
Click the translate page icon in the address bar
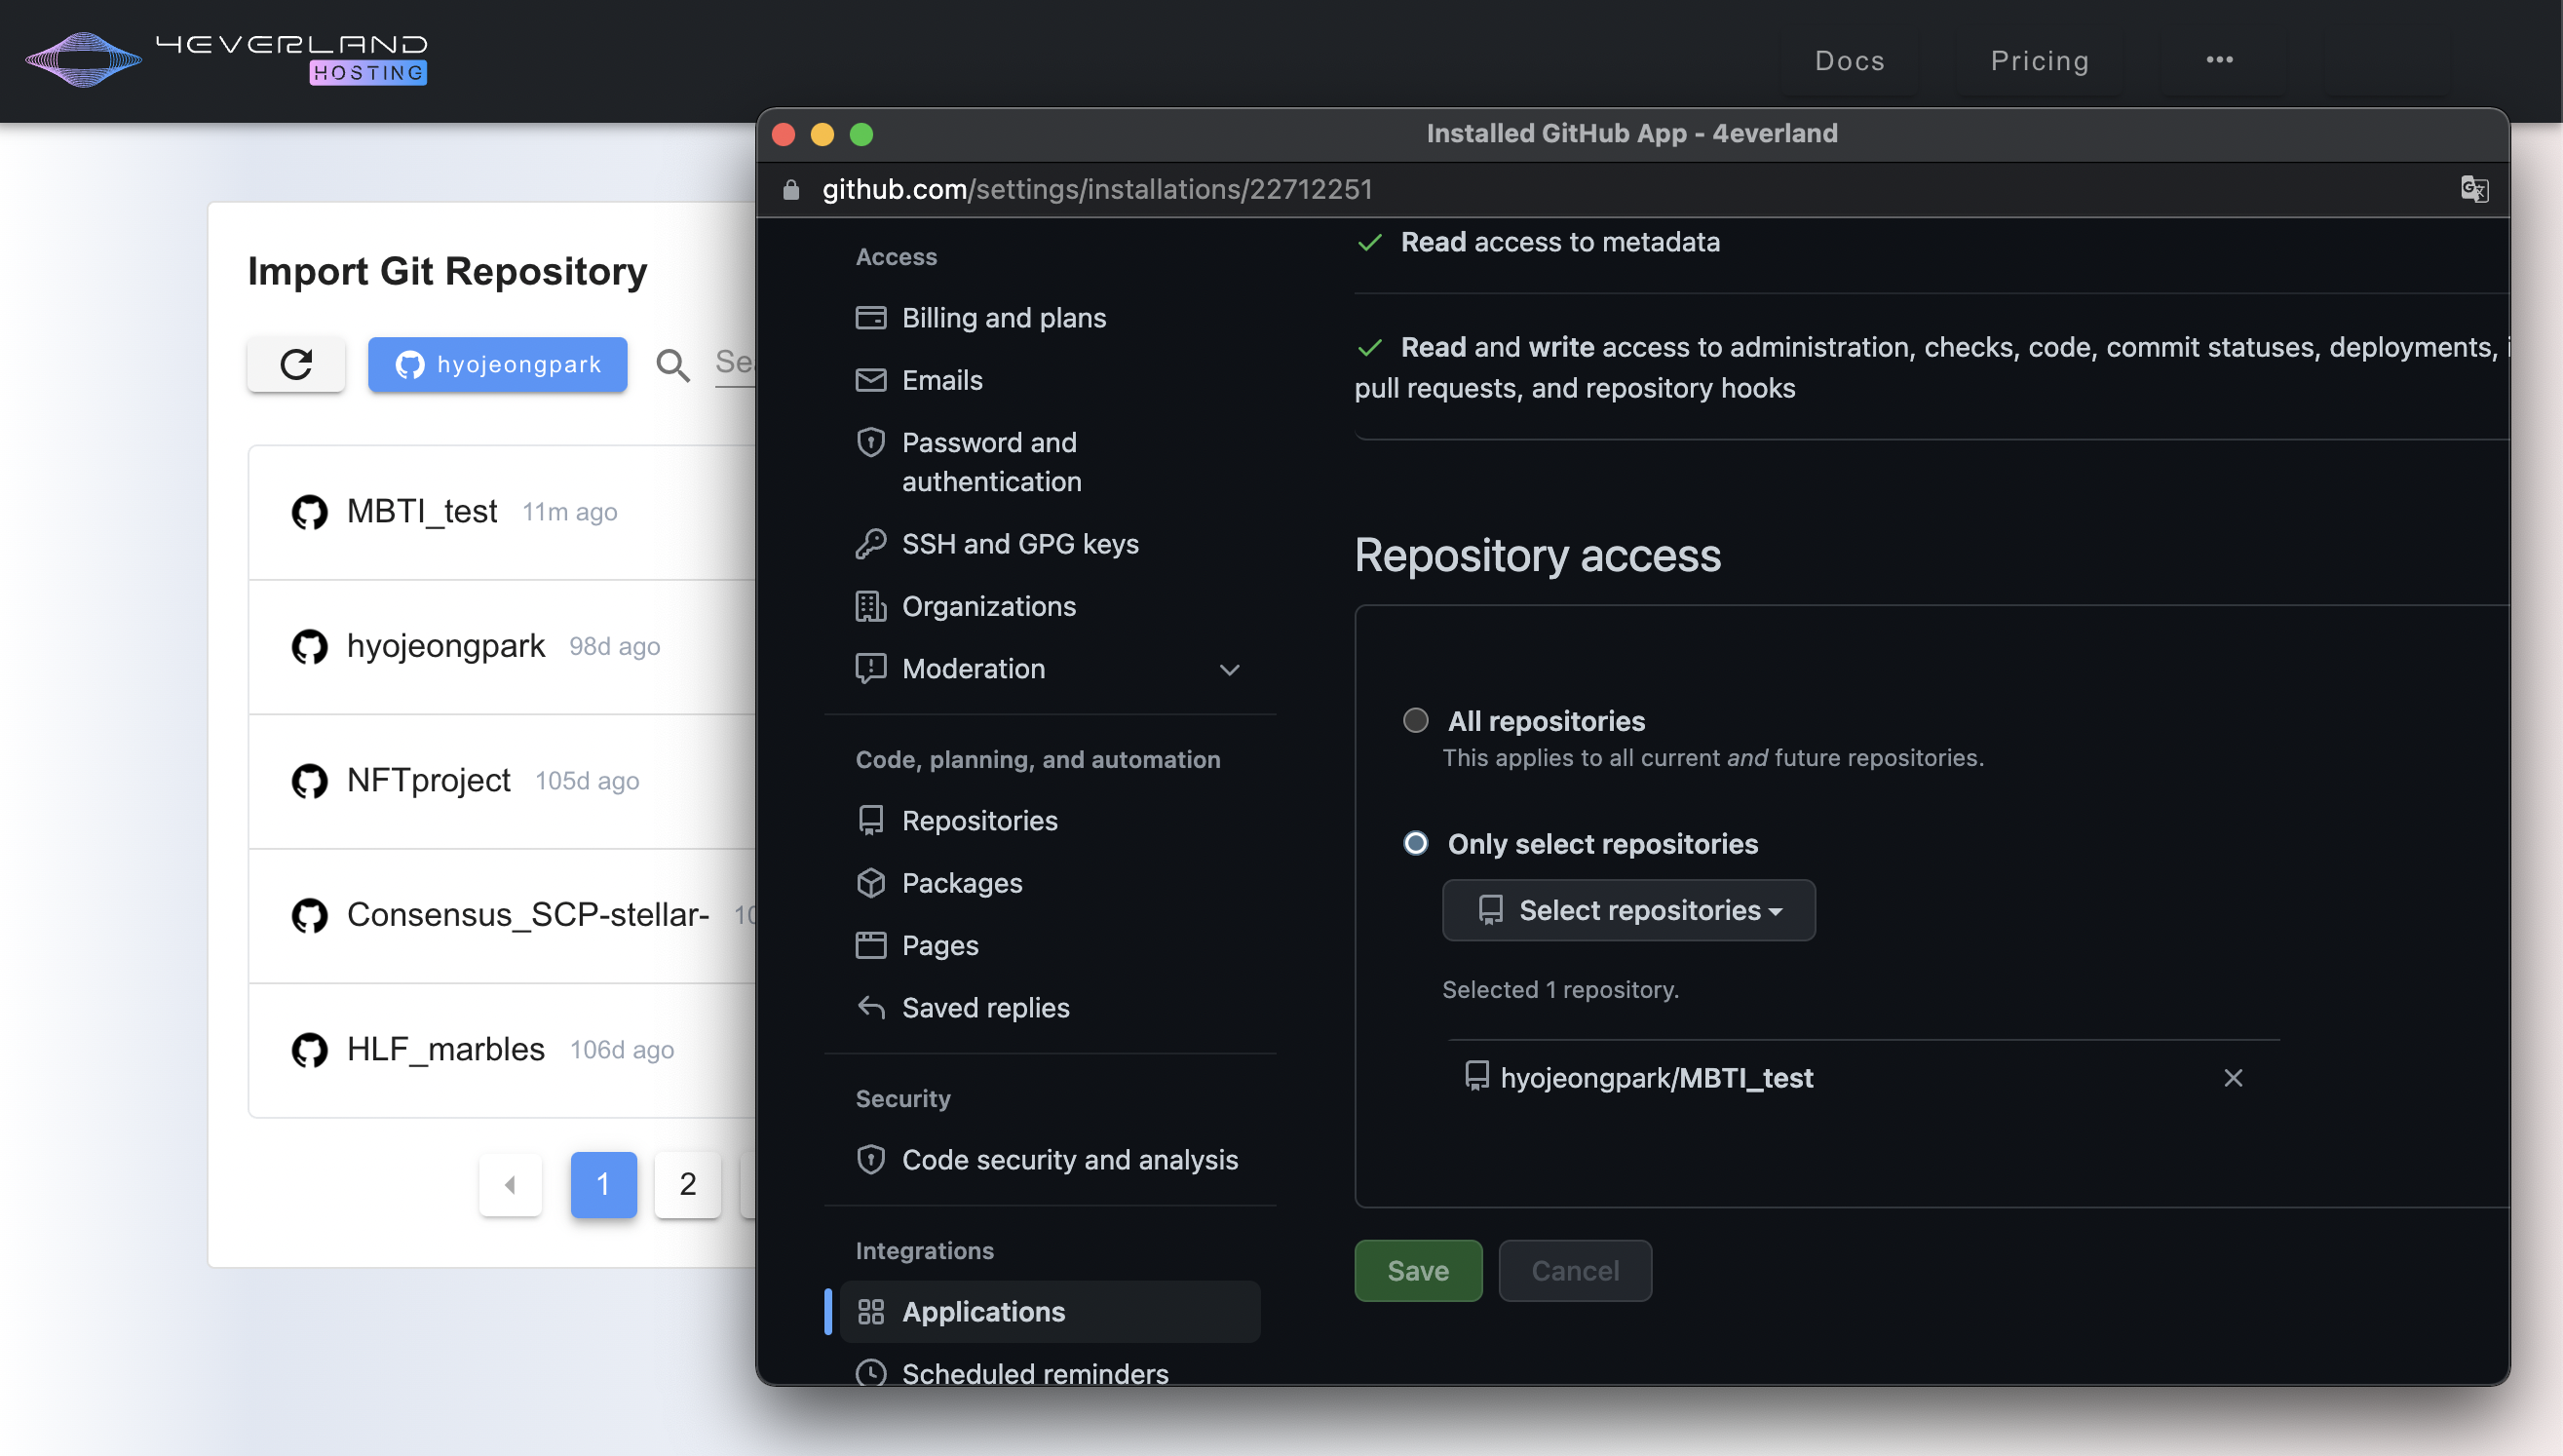tap(2473, 189)
